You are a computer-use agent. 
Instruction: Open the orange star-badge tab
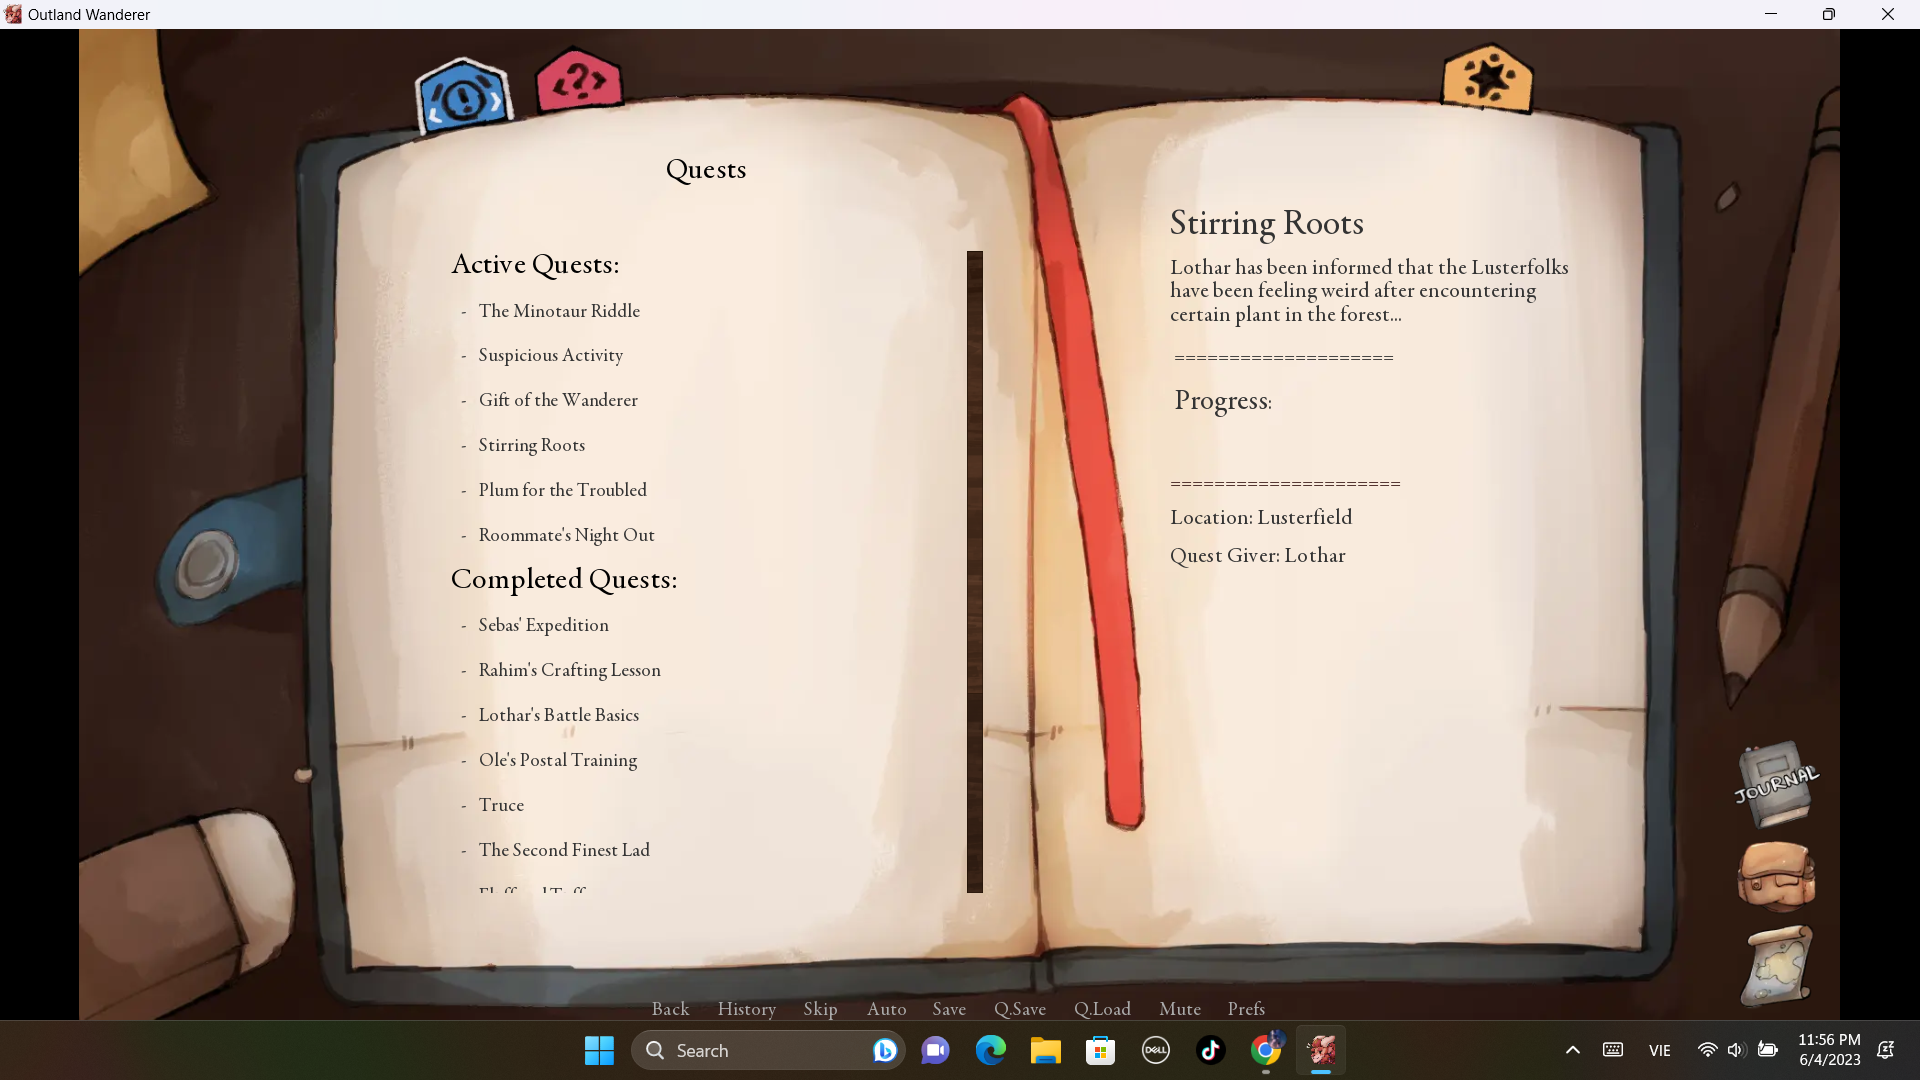tap(1487, 77)
